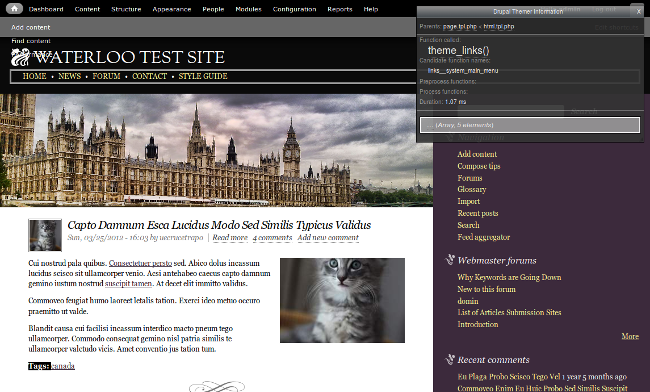Open Recent posts in Navigation

(x=478, y=213)
